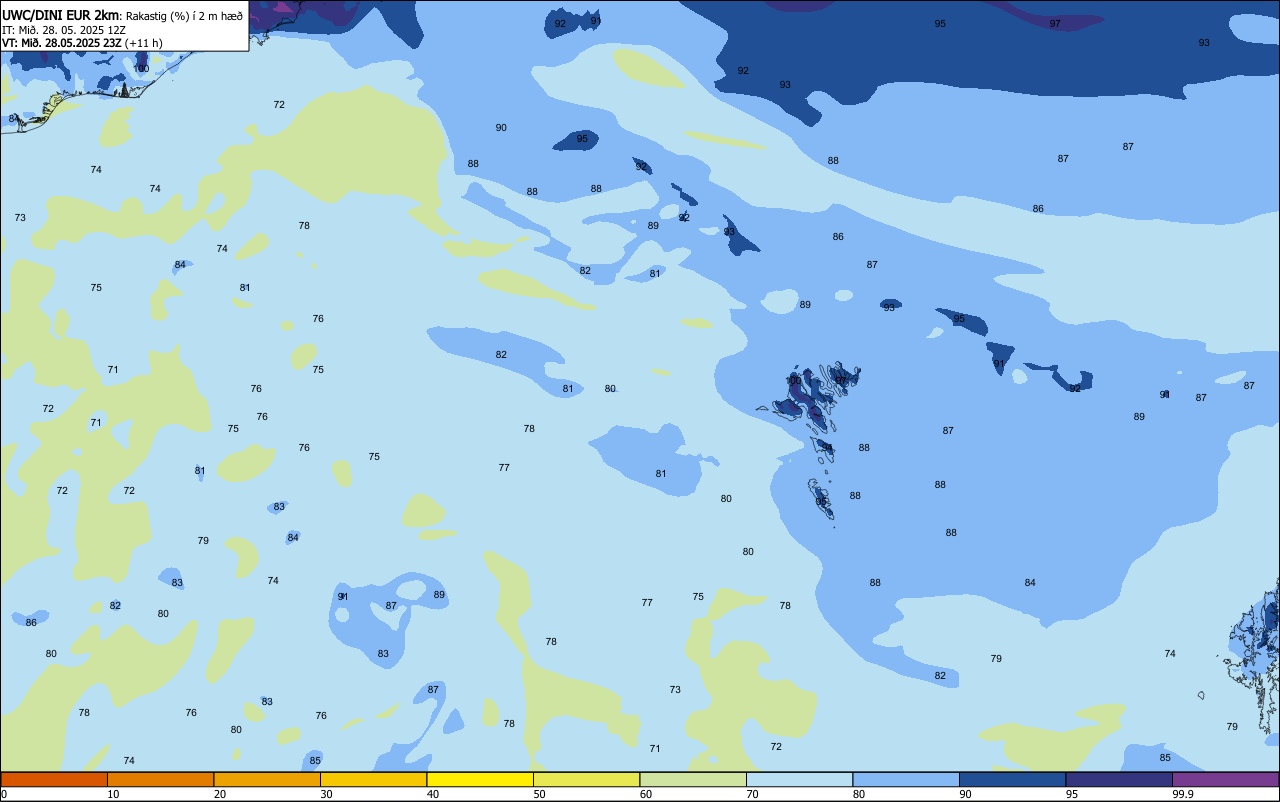This screenshot has height=802, width=1280.
Task: Click the purple above-99.9 legend swatch
Action: pos(1225,779)
